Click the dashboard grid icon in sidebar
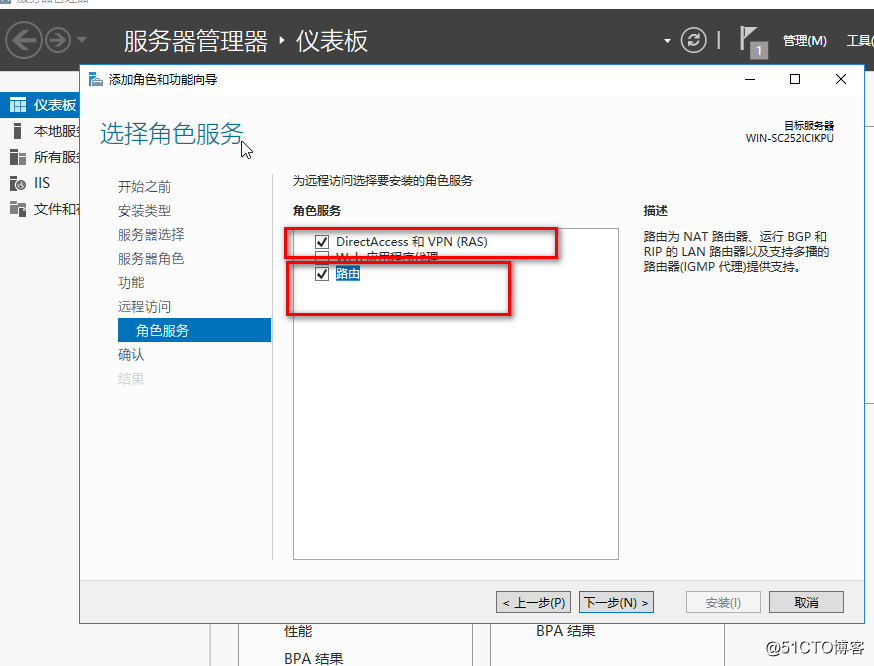Viewport: 874px width, 666px height. coord(18,105)
